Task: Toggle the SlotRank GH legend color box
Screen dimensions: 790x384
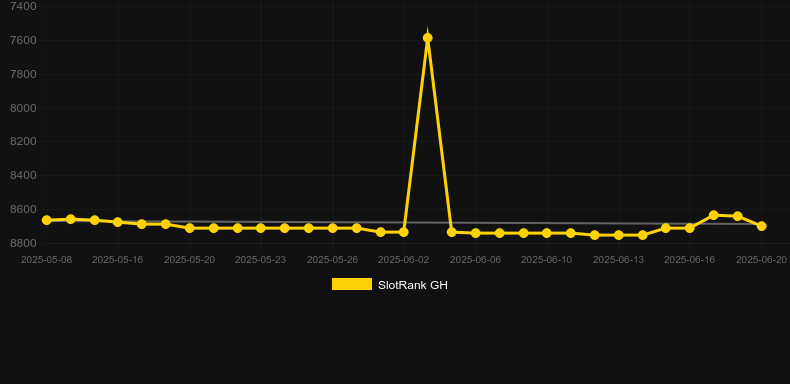Action: [352, 284]
